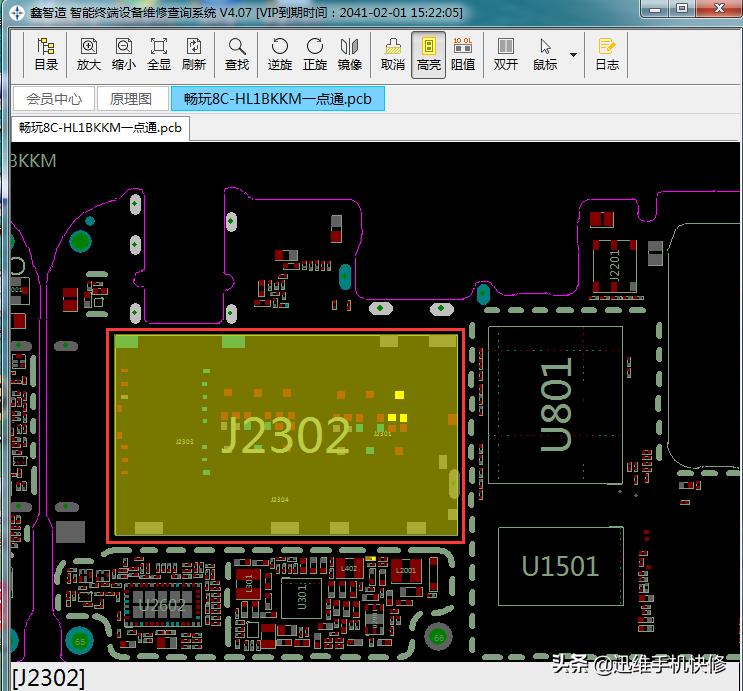Click the U801 chip on board
Viewport: 743px width, 691px height.
(556, 406)
